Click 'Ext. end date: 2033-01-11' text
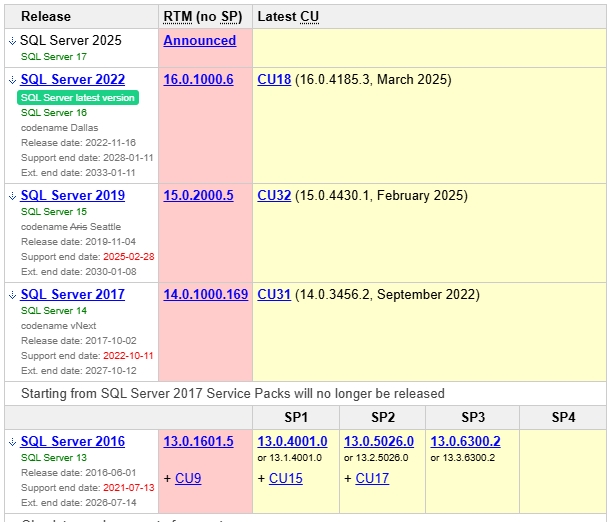 point(78,172)
